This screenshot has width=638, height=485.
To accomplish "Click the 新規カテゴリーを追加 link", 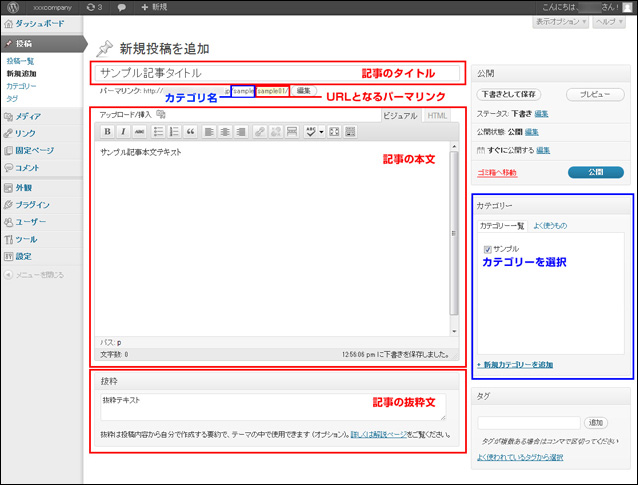I will point(515,364).
